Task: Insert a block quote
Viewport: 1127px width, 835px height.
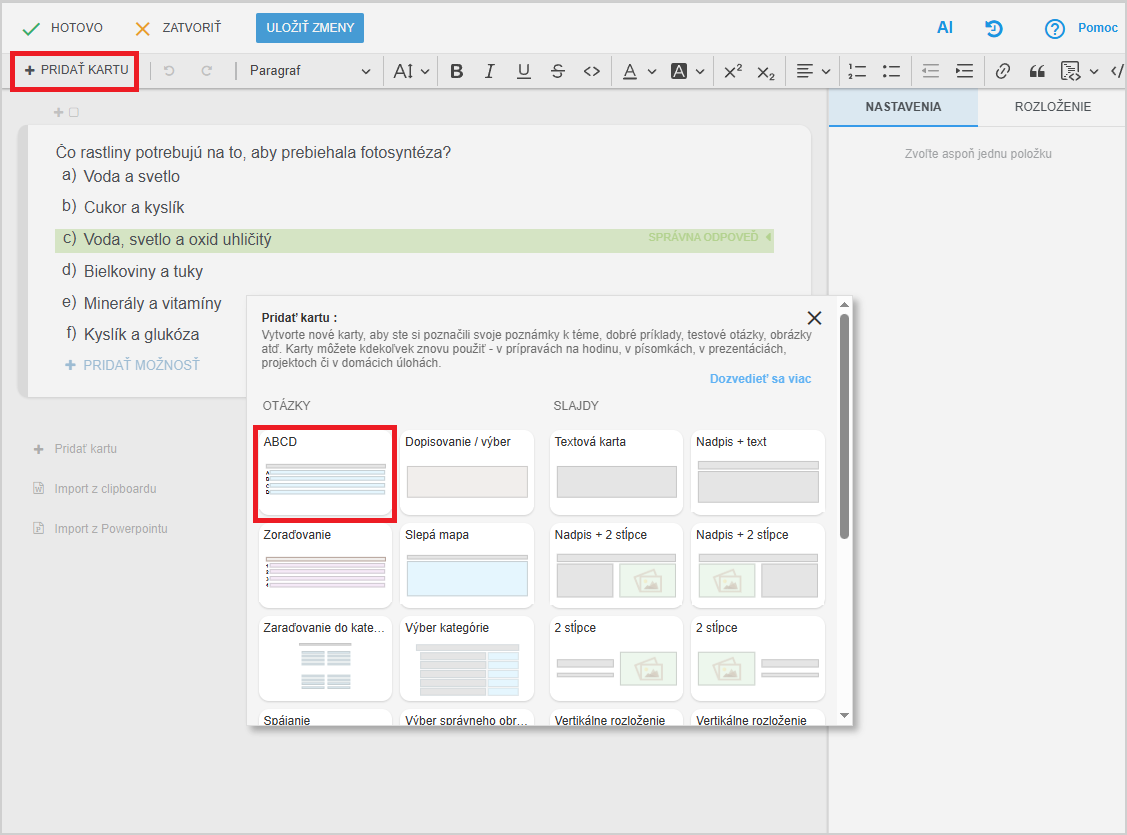Action: pos(1036,71)
